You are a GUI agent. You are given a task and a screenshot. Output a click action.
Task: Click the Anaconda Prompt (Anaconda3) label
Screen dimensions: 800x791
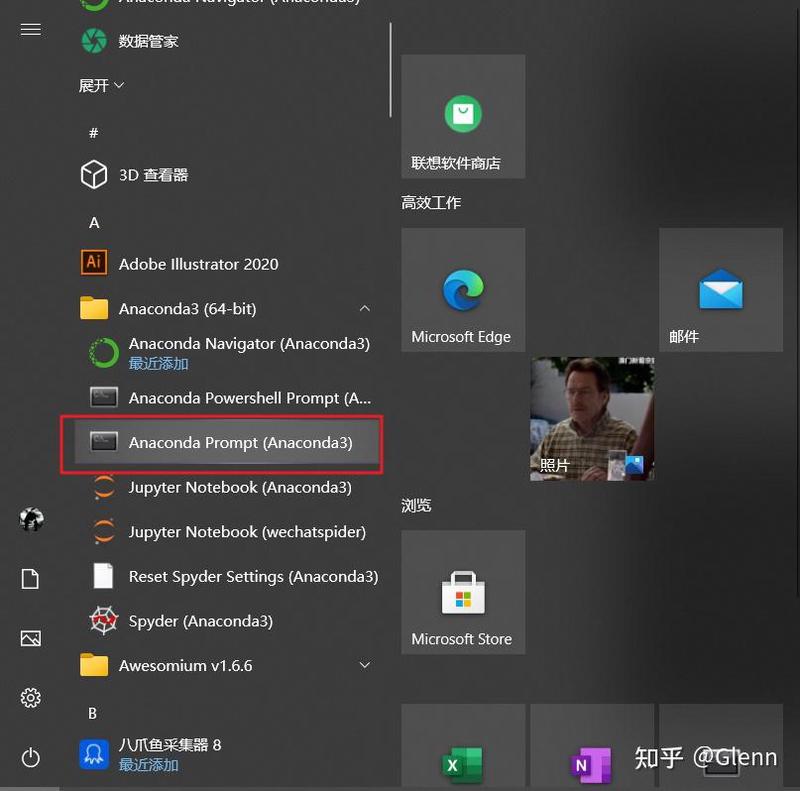coord(241,442)
